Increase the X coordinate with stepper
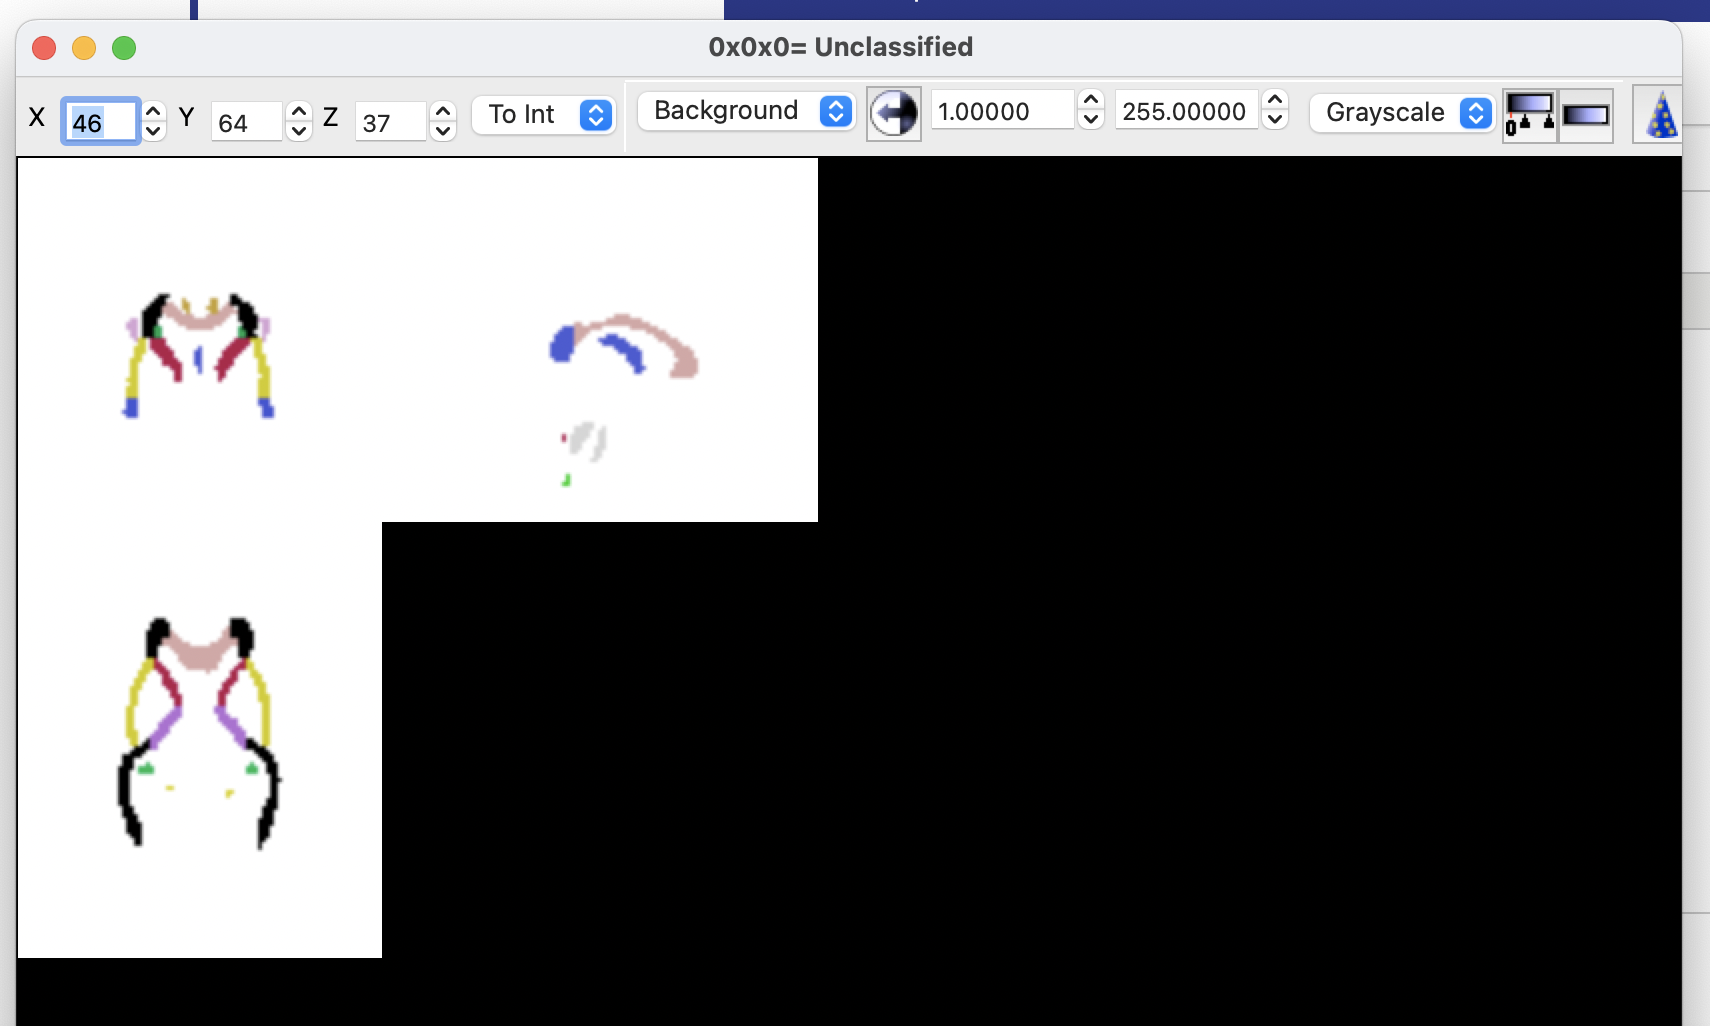Screen dimensions: 1710x1026 [x=154, y=110]
